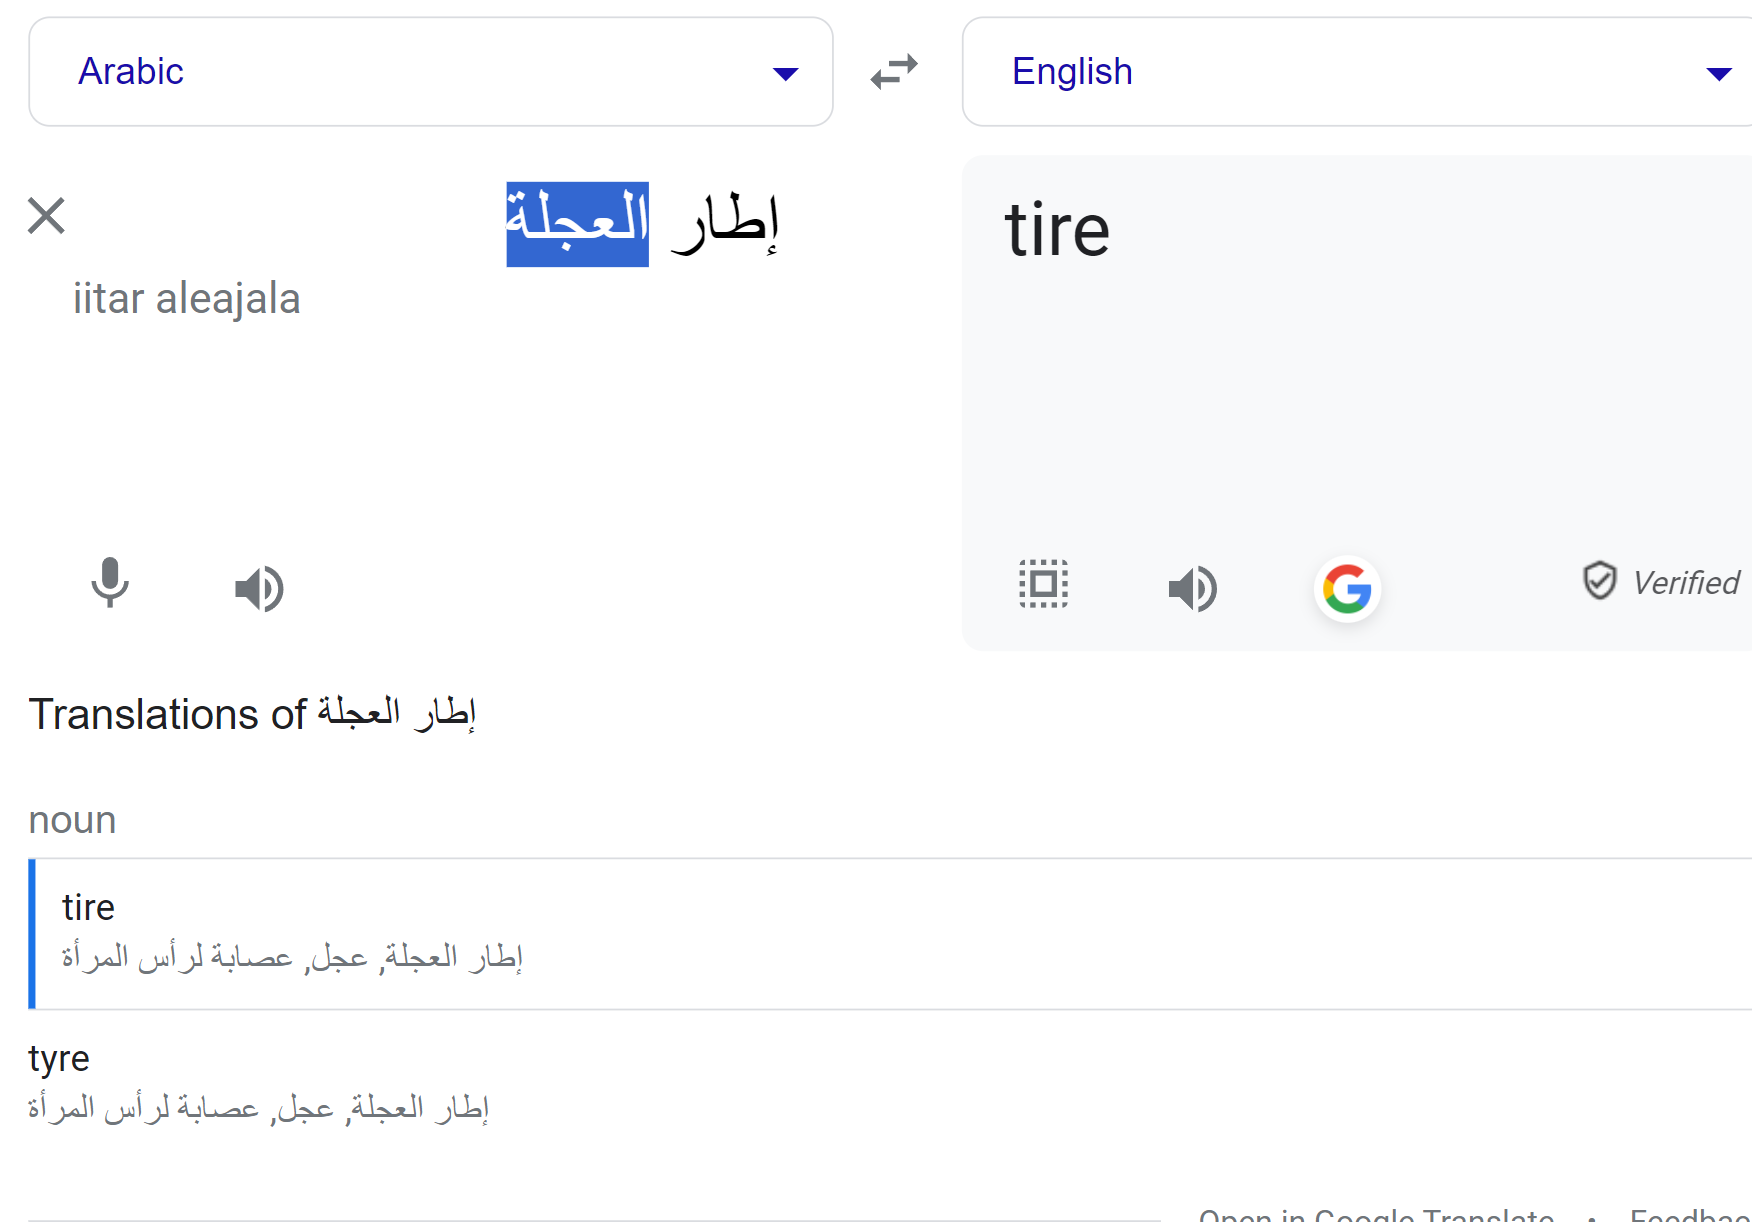
Task: Play audio pronunciation of the Arabic text
Action: (x=259, y=588)
